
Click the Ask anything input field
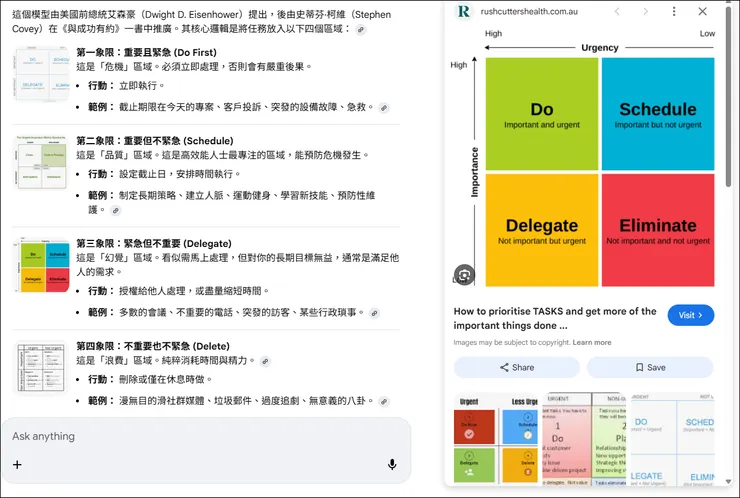tap(206, 436)
